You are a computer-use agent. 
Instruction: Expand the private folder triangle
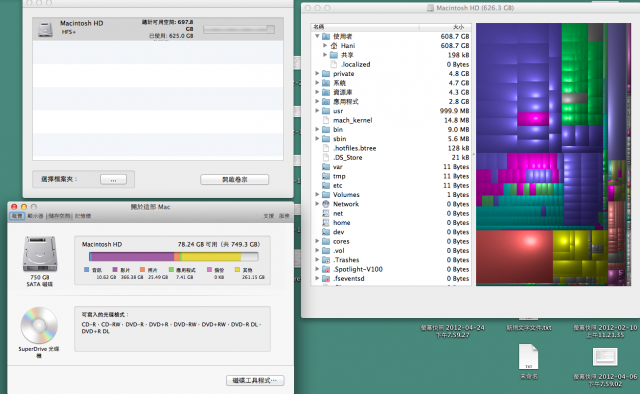(x=317, y=73)
